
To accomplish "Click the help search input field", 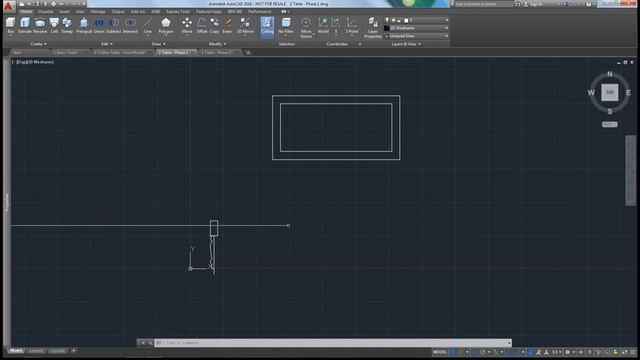I will [x=484, y=4].
